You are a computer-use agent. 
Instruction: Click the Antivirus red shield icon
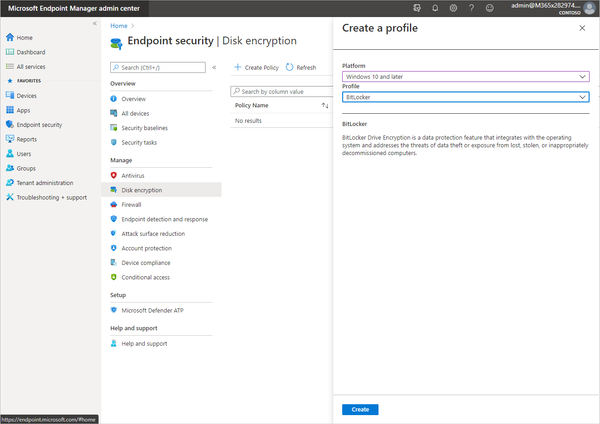(114, 175)
